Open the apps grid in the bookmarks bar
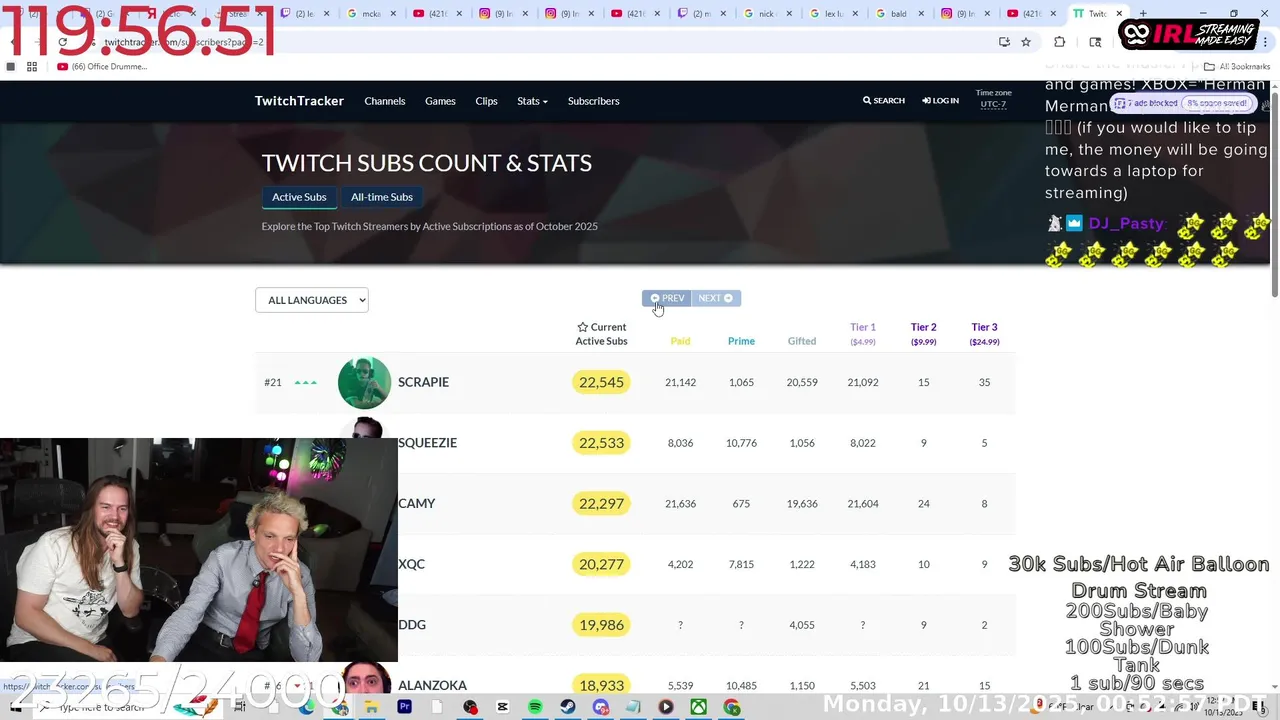The image size is (1280, 720). 32,67
